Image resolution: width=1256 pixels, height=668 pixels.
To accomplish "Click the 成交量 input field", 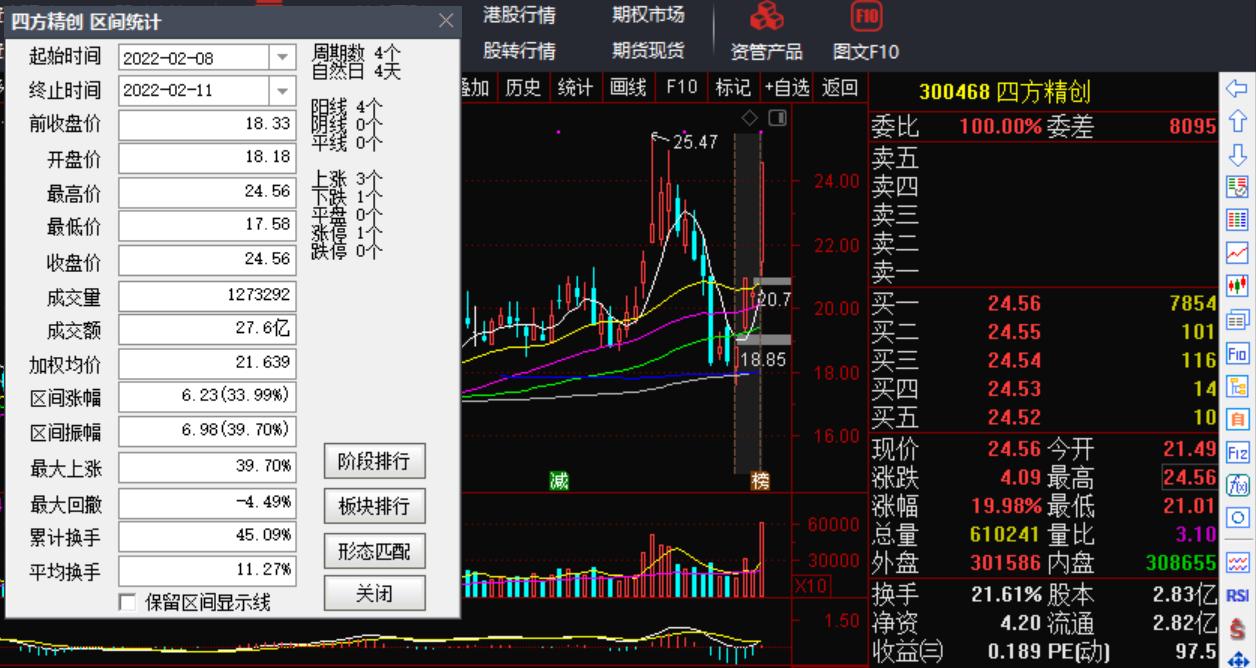I will [x=206, y=296].
